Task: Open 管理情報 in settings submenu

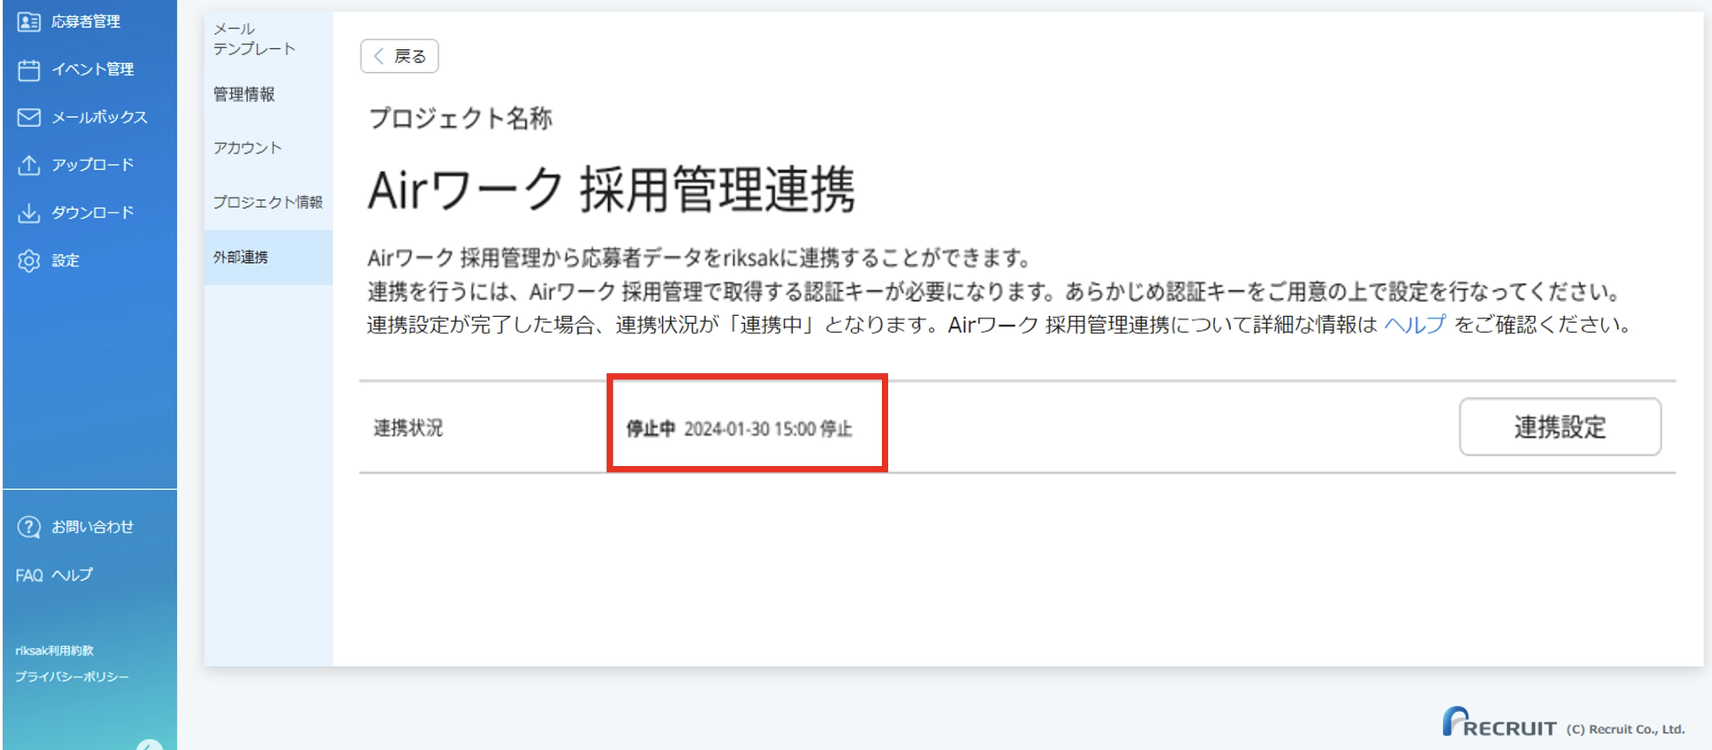Action: 244,94
